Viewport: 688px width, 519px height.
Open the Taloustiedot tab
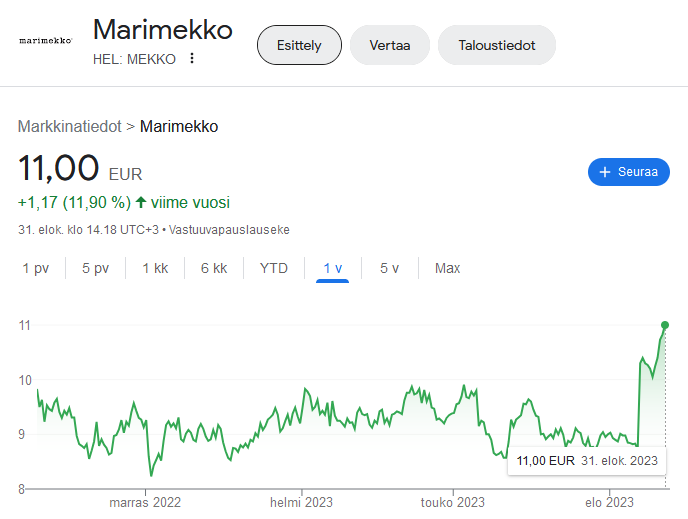click(496, 45)
